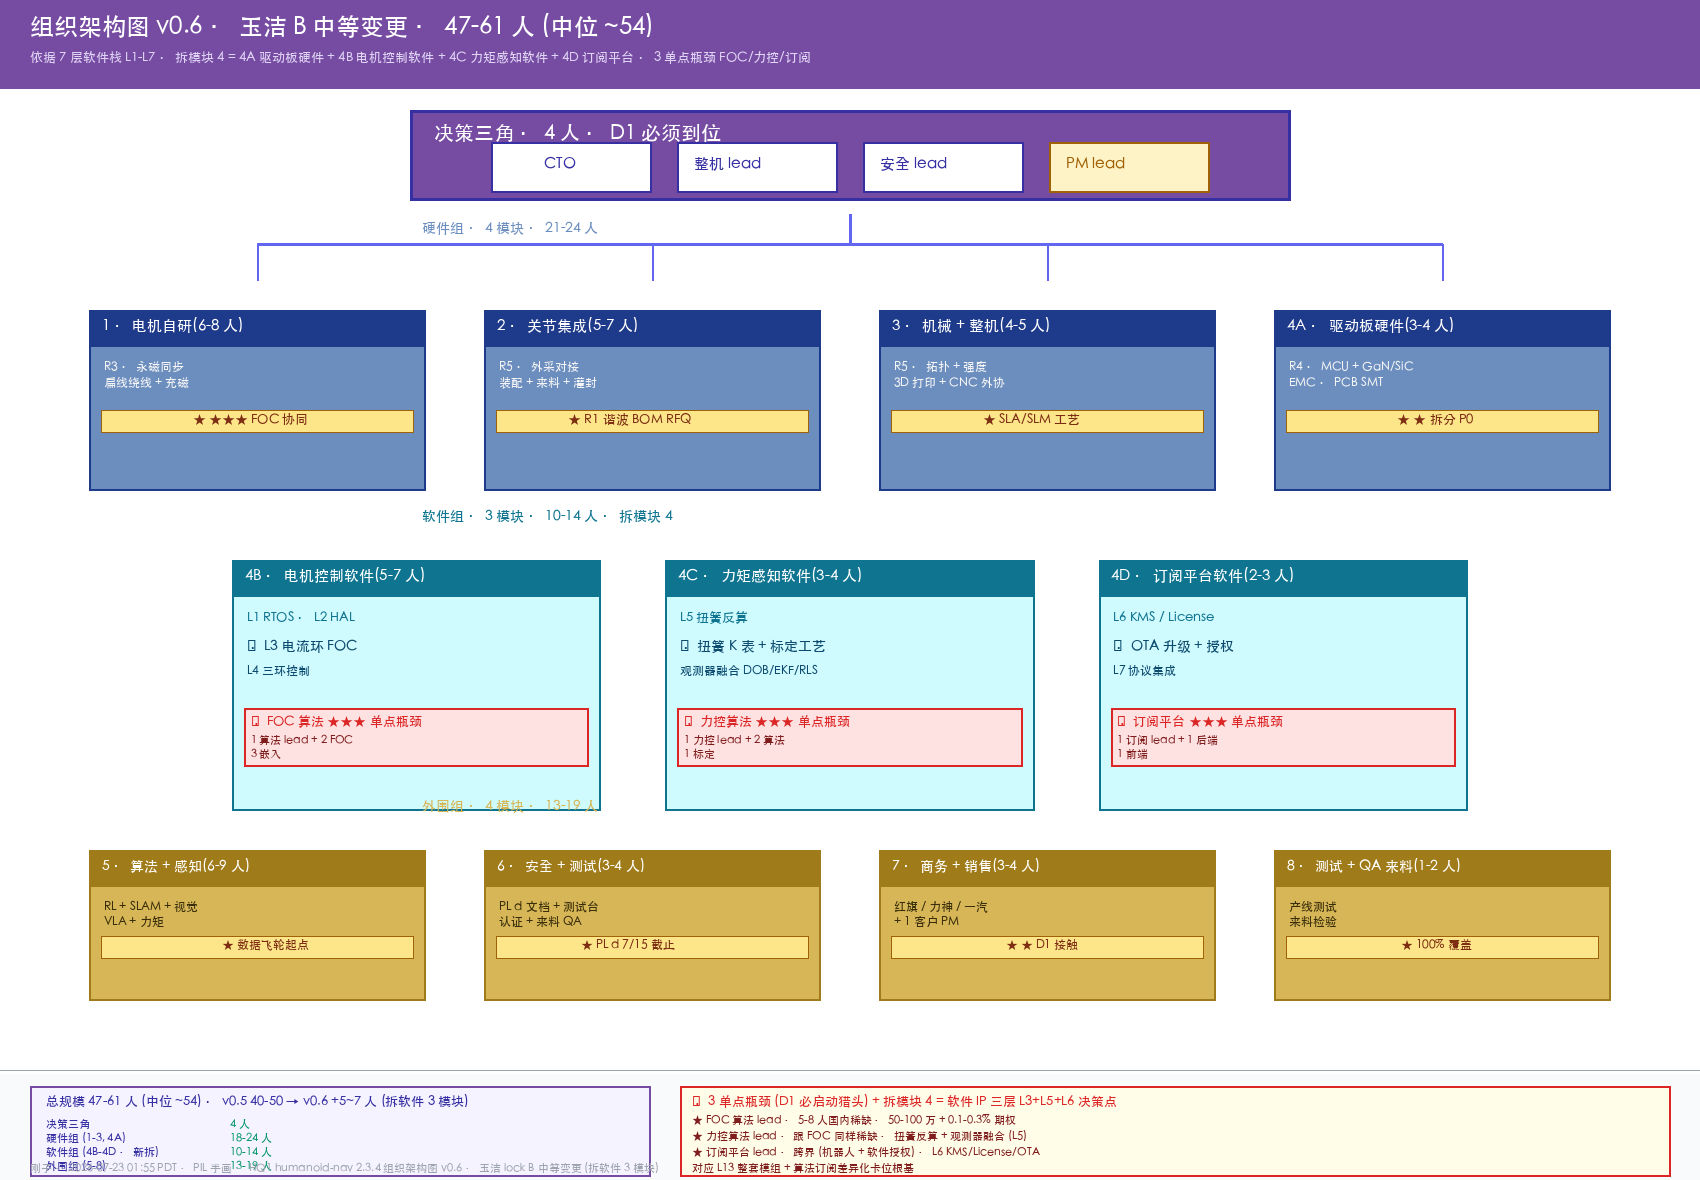Click the '★★ 拆分 P0' yellow bar
The height and width of the screenshot is (1180, 1700).
point(1442,421)
